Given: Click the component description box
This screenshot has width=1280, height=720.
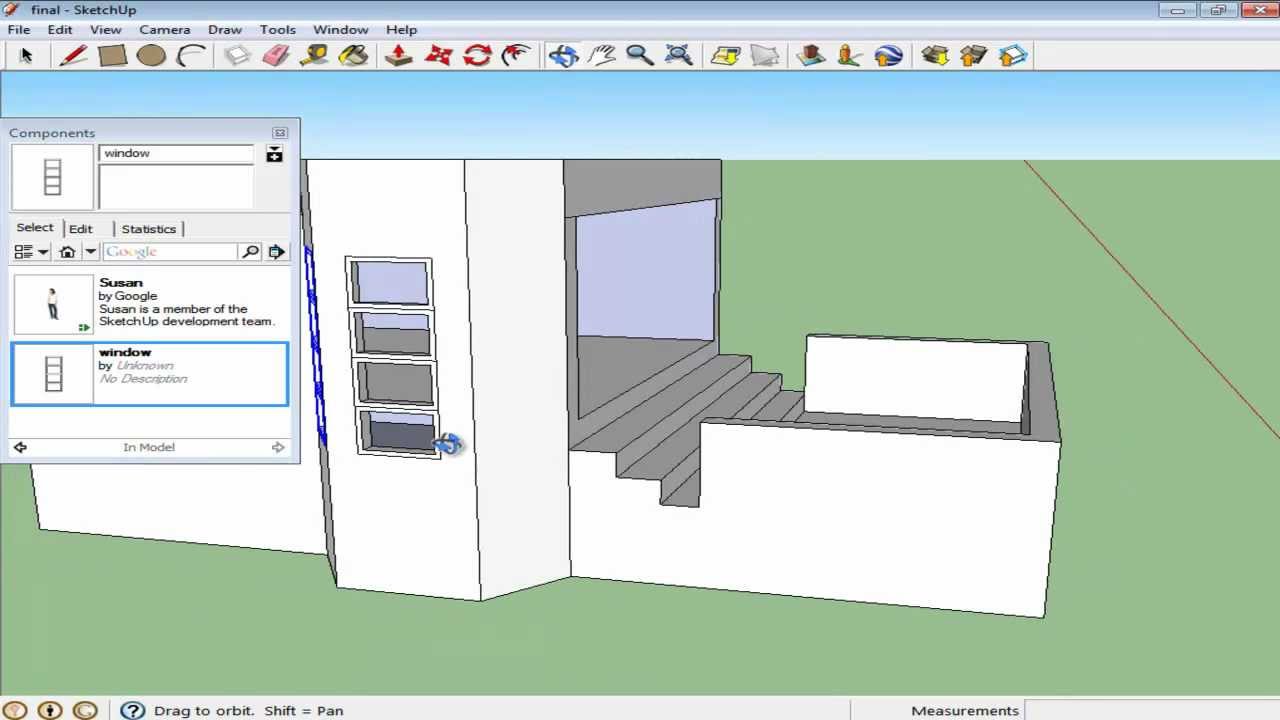Looking at the screenshot, I should [x=177, y=187].
